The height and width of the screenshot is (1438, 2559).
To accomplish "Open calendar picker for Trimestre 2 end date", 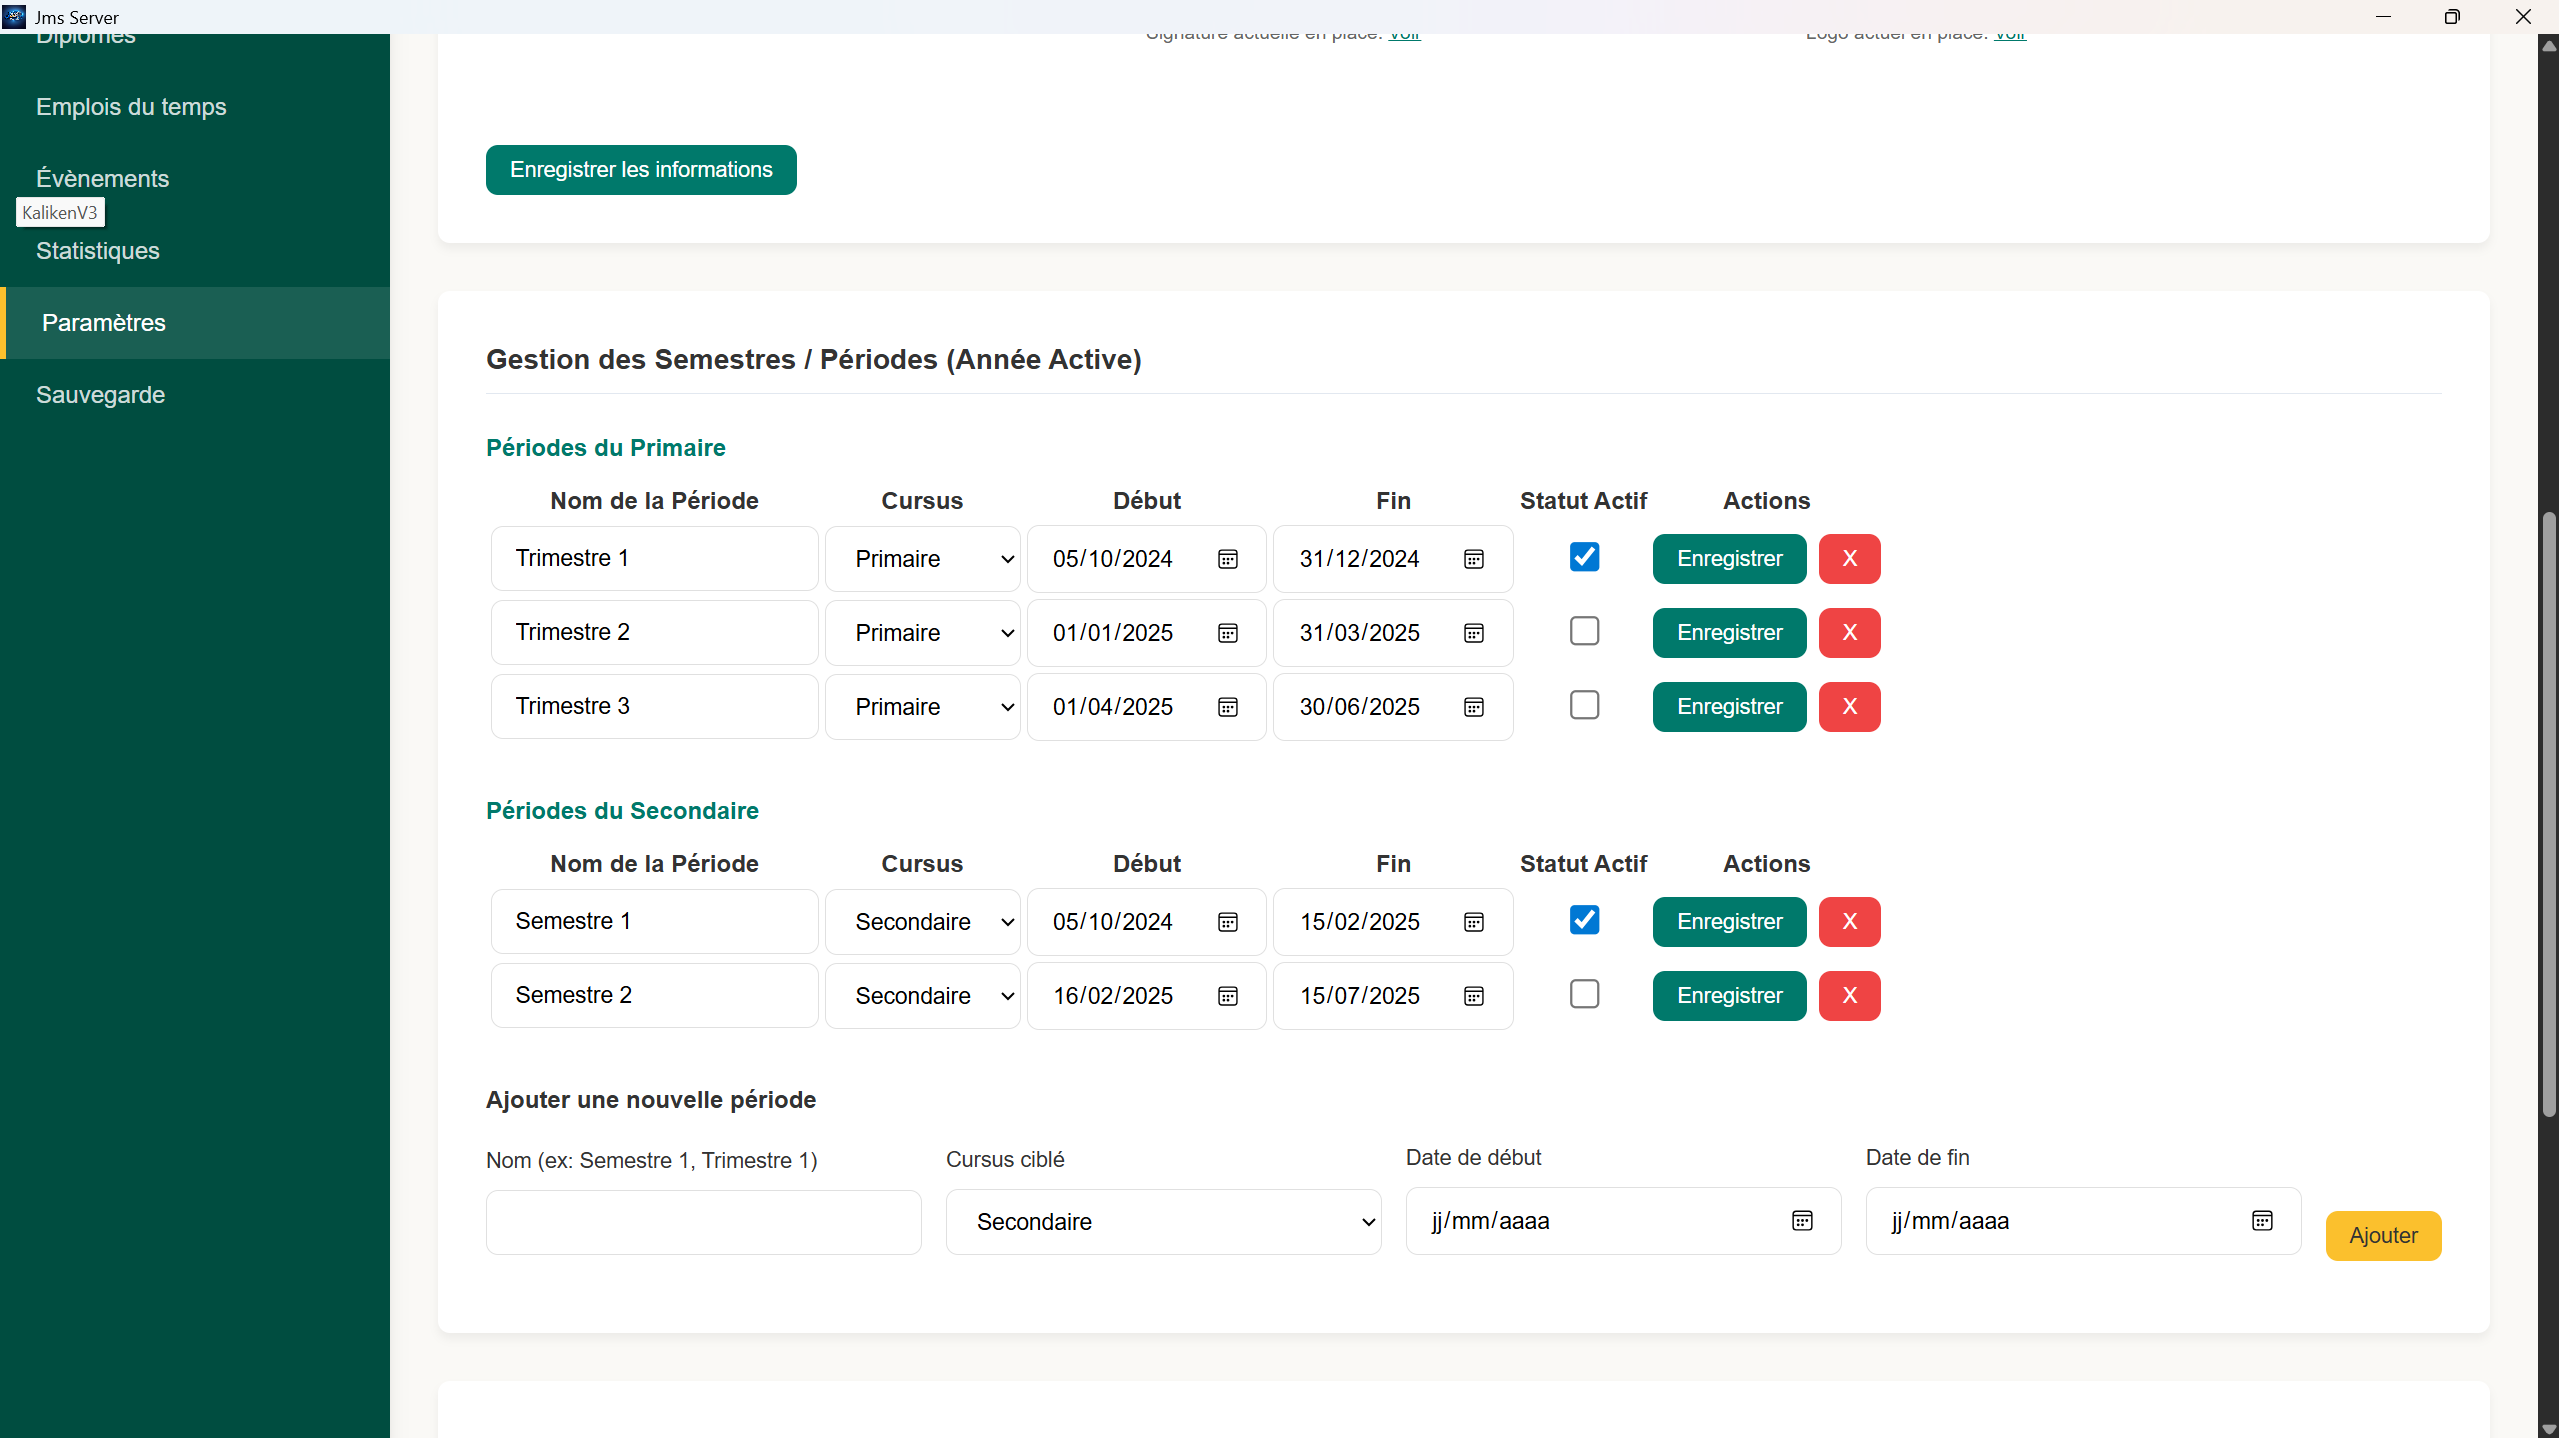I will click(x=1474, y=633).
